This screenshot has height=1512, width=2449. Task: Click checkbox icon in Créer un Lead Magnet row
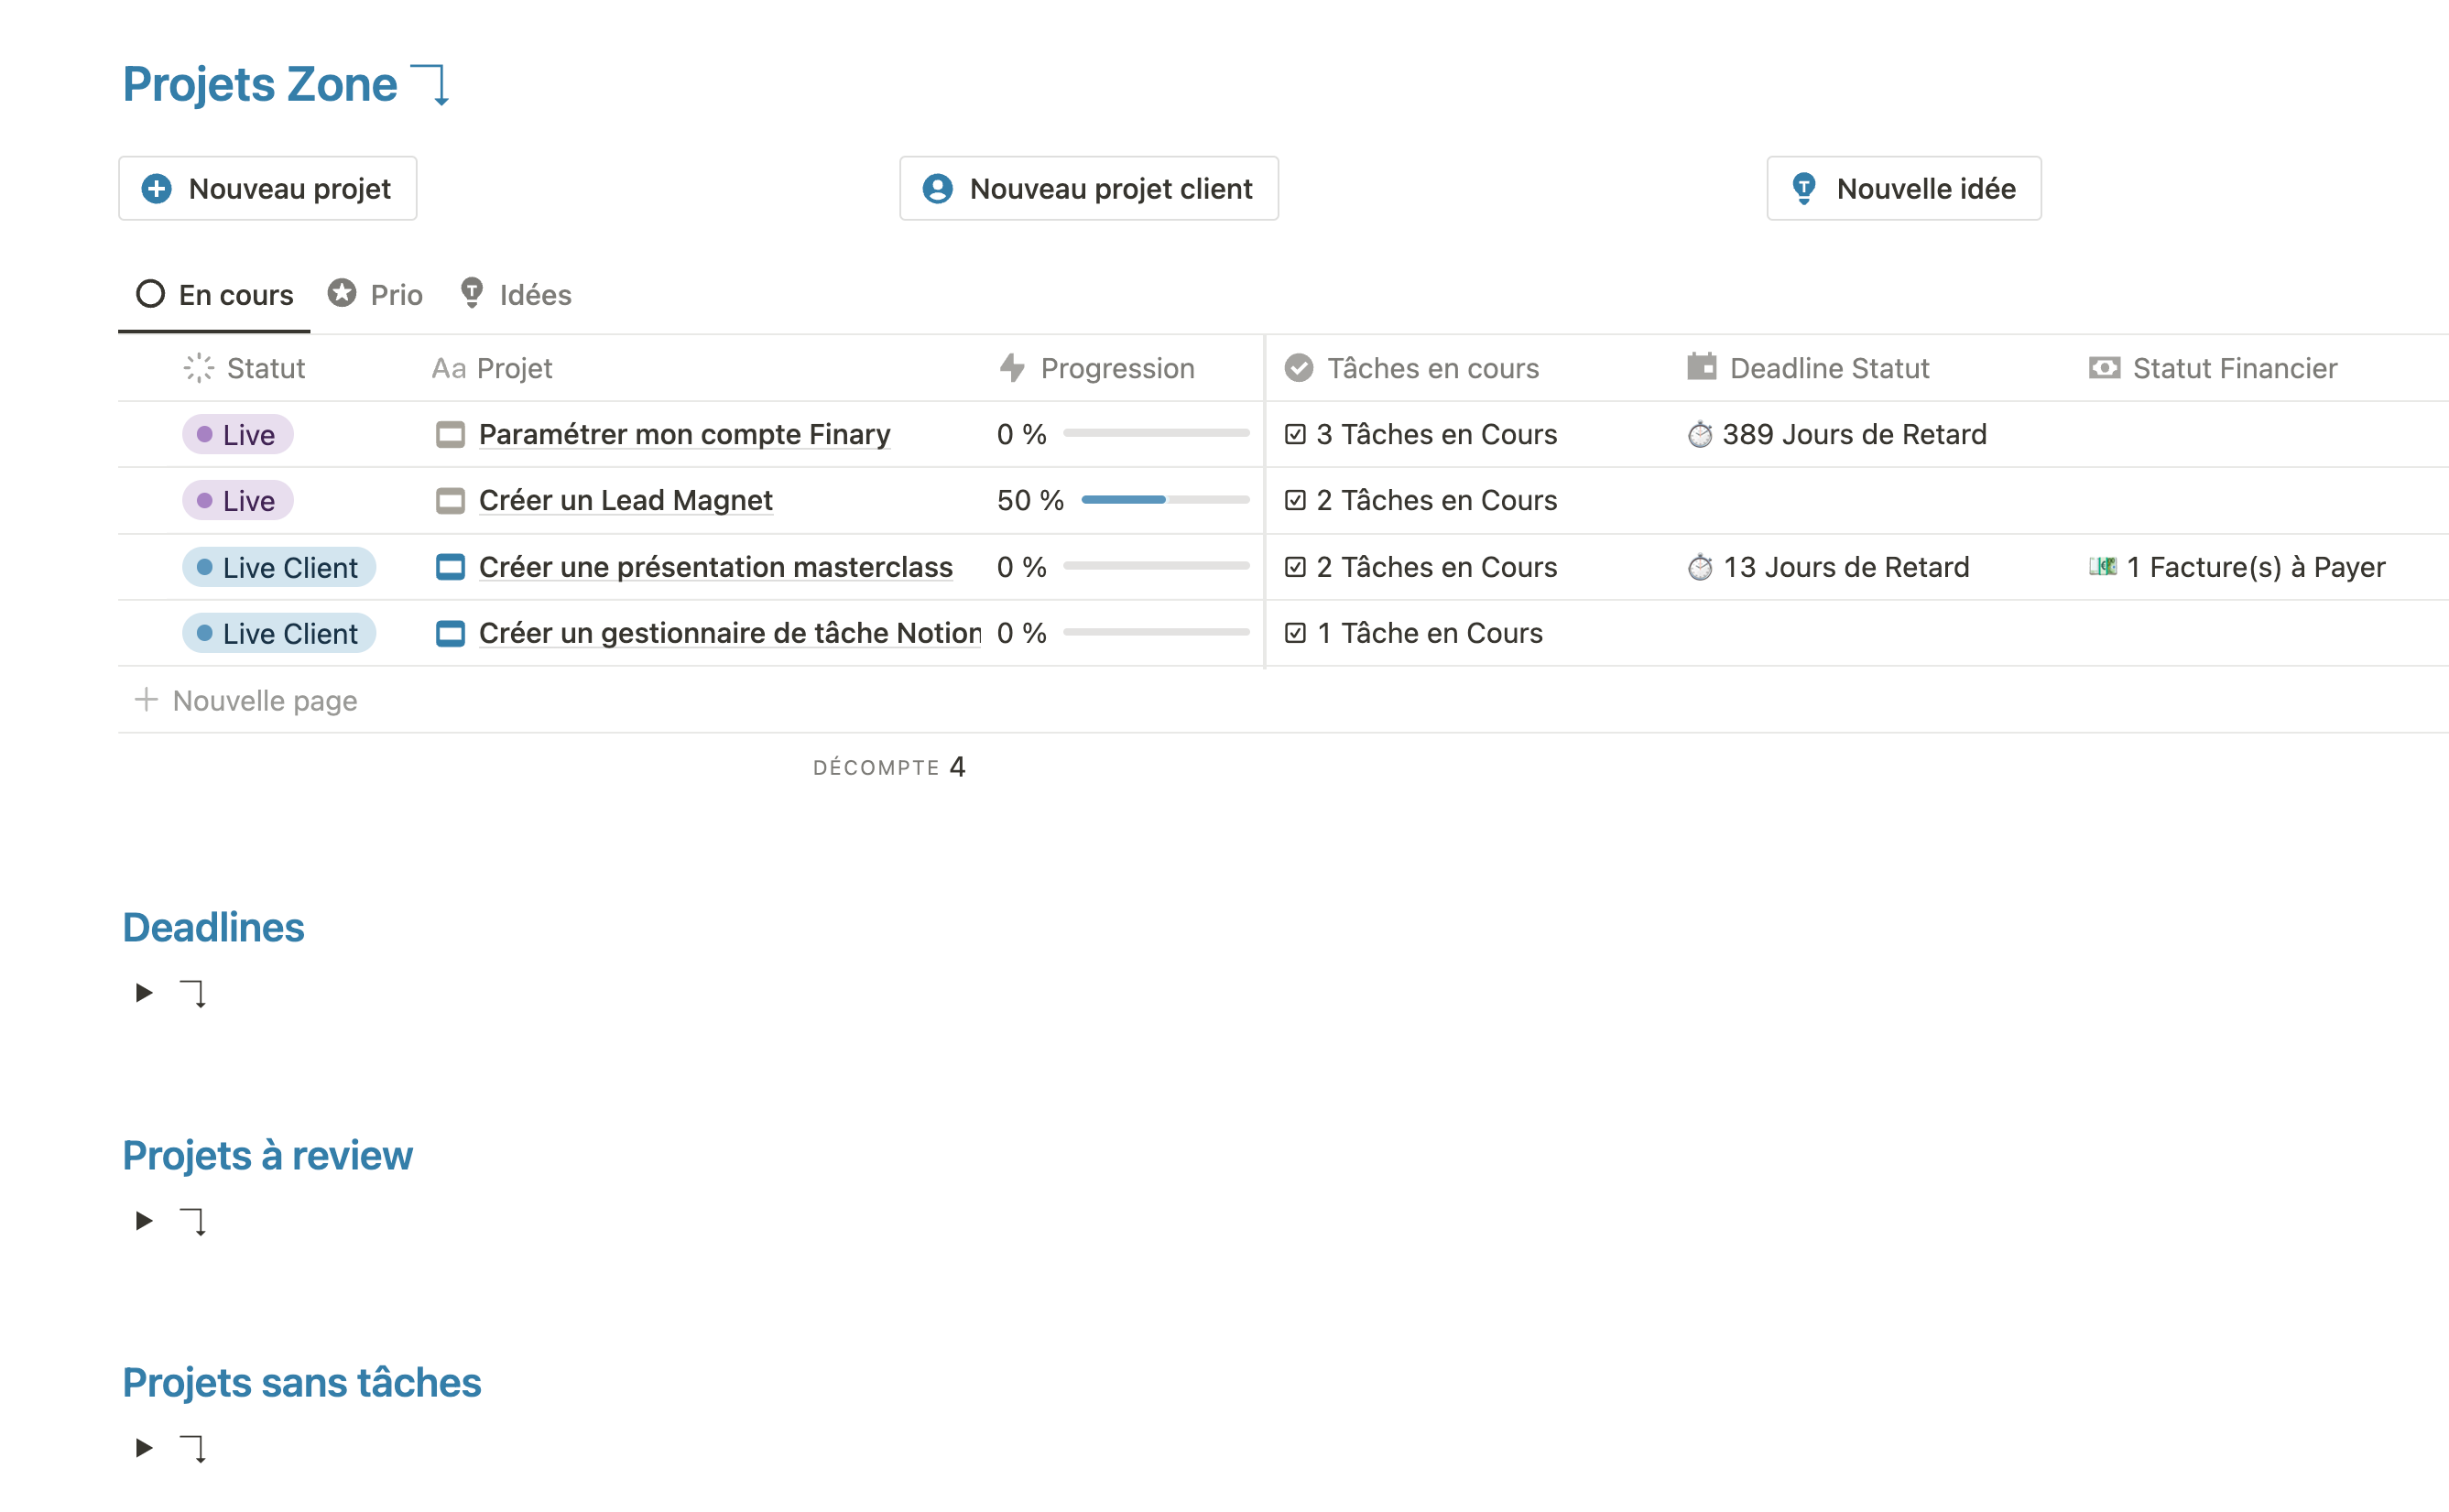tap(1295, 500)
